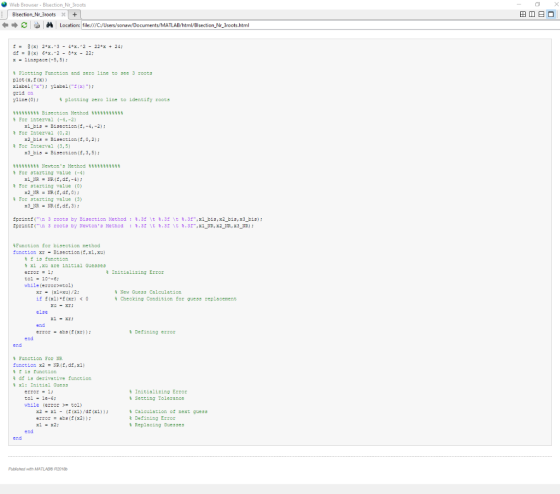Click the 'Function For NR' comment
The image size is (560, 494).
point(38,358)
